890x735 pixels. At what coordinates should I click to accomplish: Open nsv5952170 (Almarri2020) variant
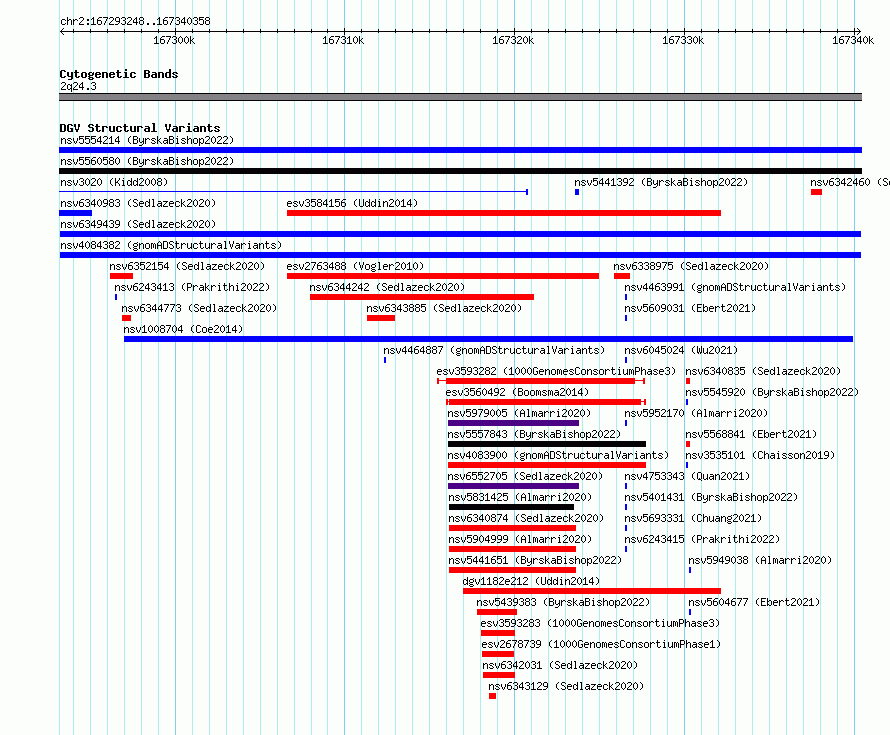pos(696,413)
